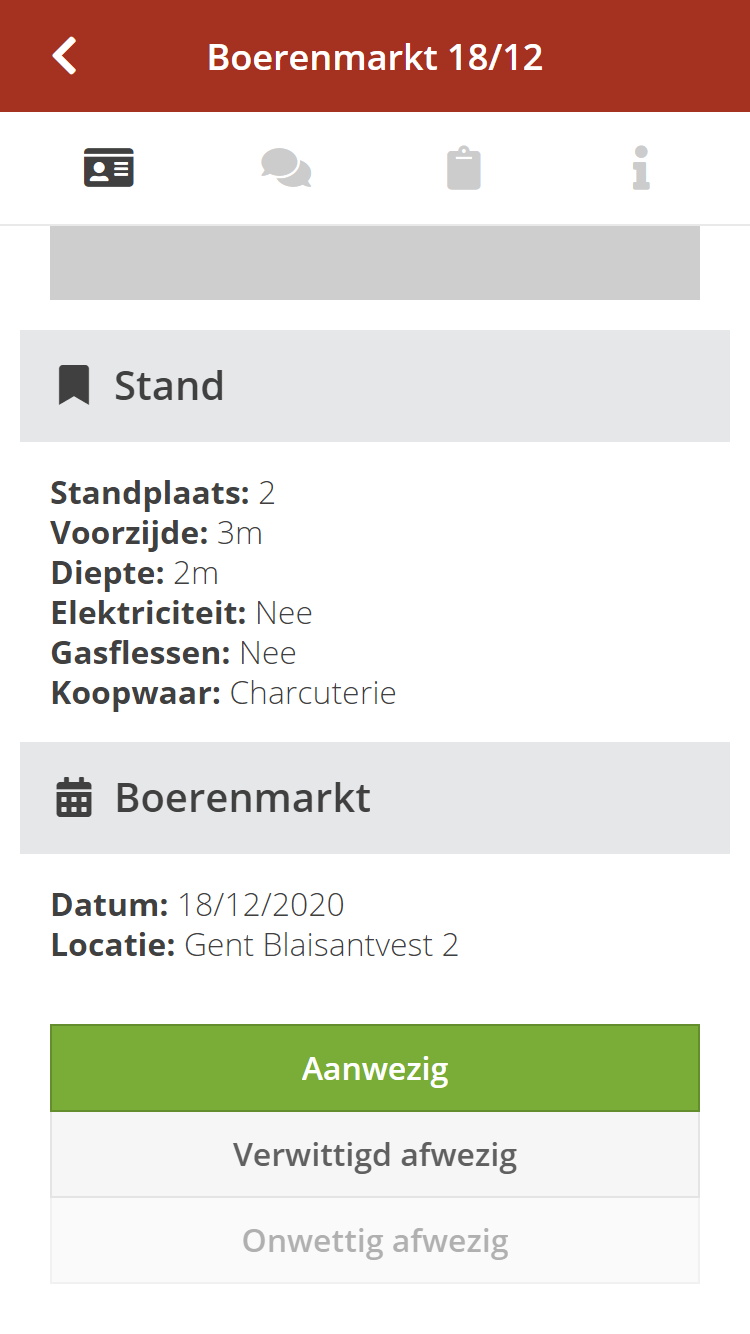Select the Verwittigd afwezig option
This screenshot has height=1334, width=750.
coord(375,1155)
